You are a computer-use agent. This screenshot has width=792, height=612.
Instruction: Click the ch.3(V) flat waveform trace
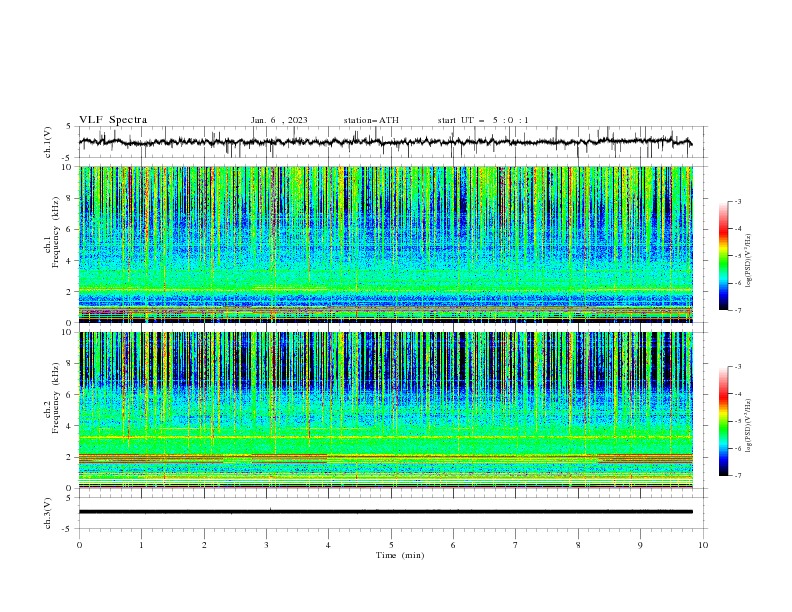pos(386,512)
